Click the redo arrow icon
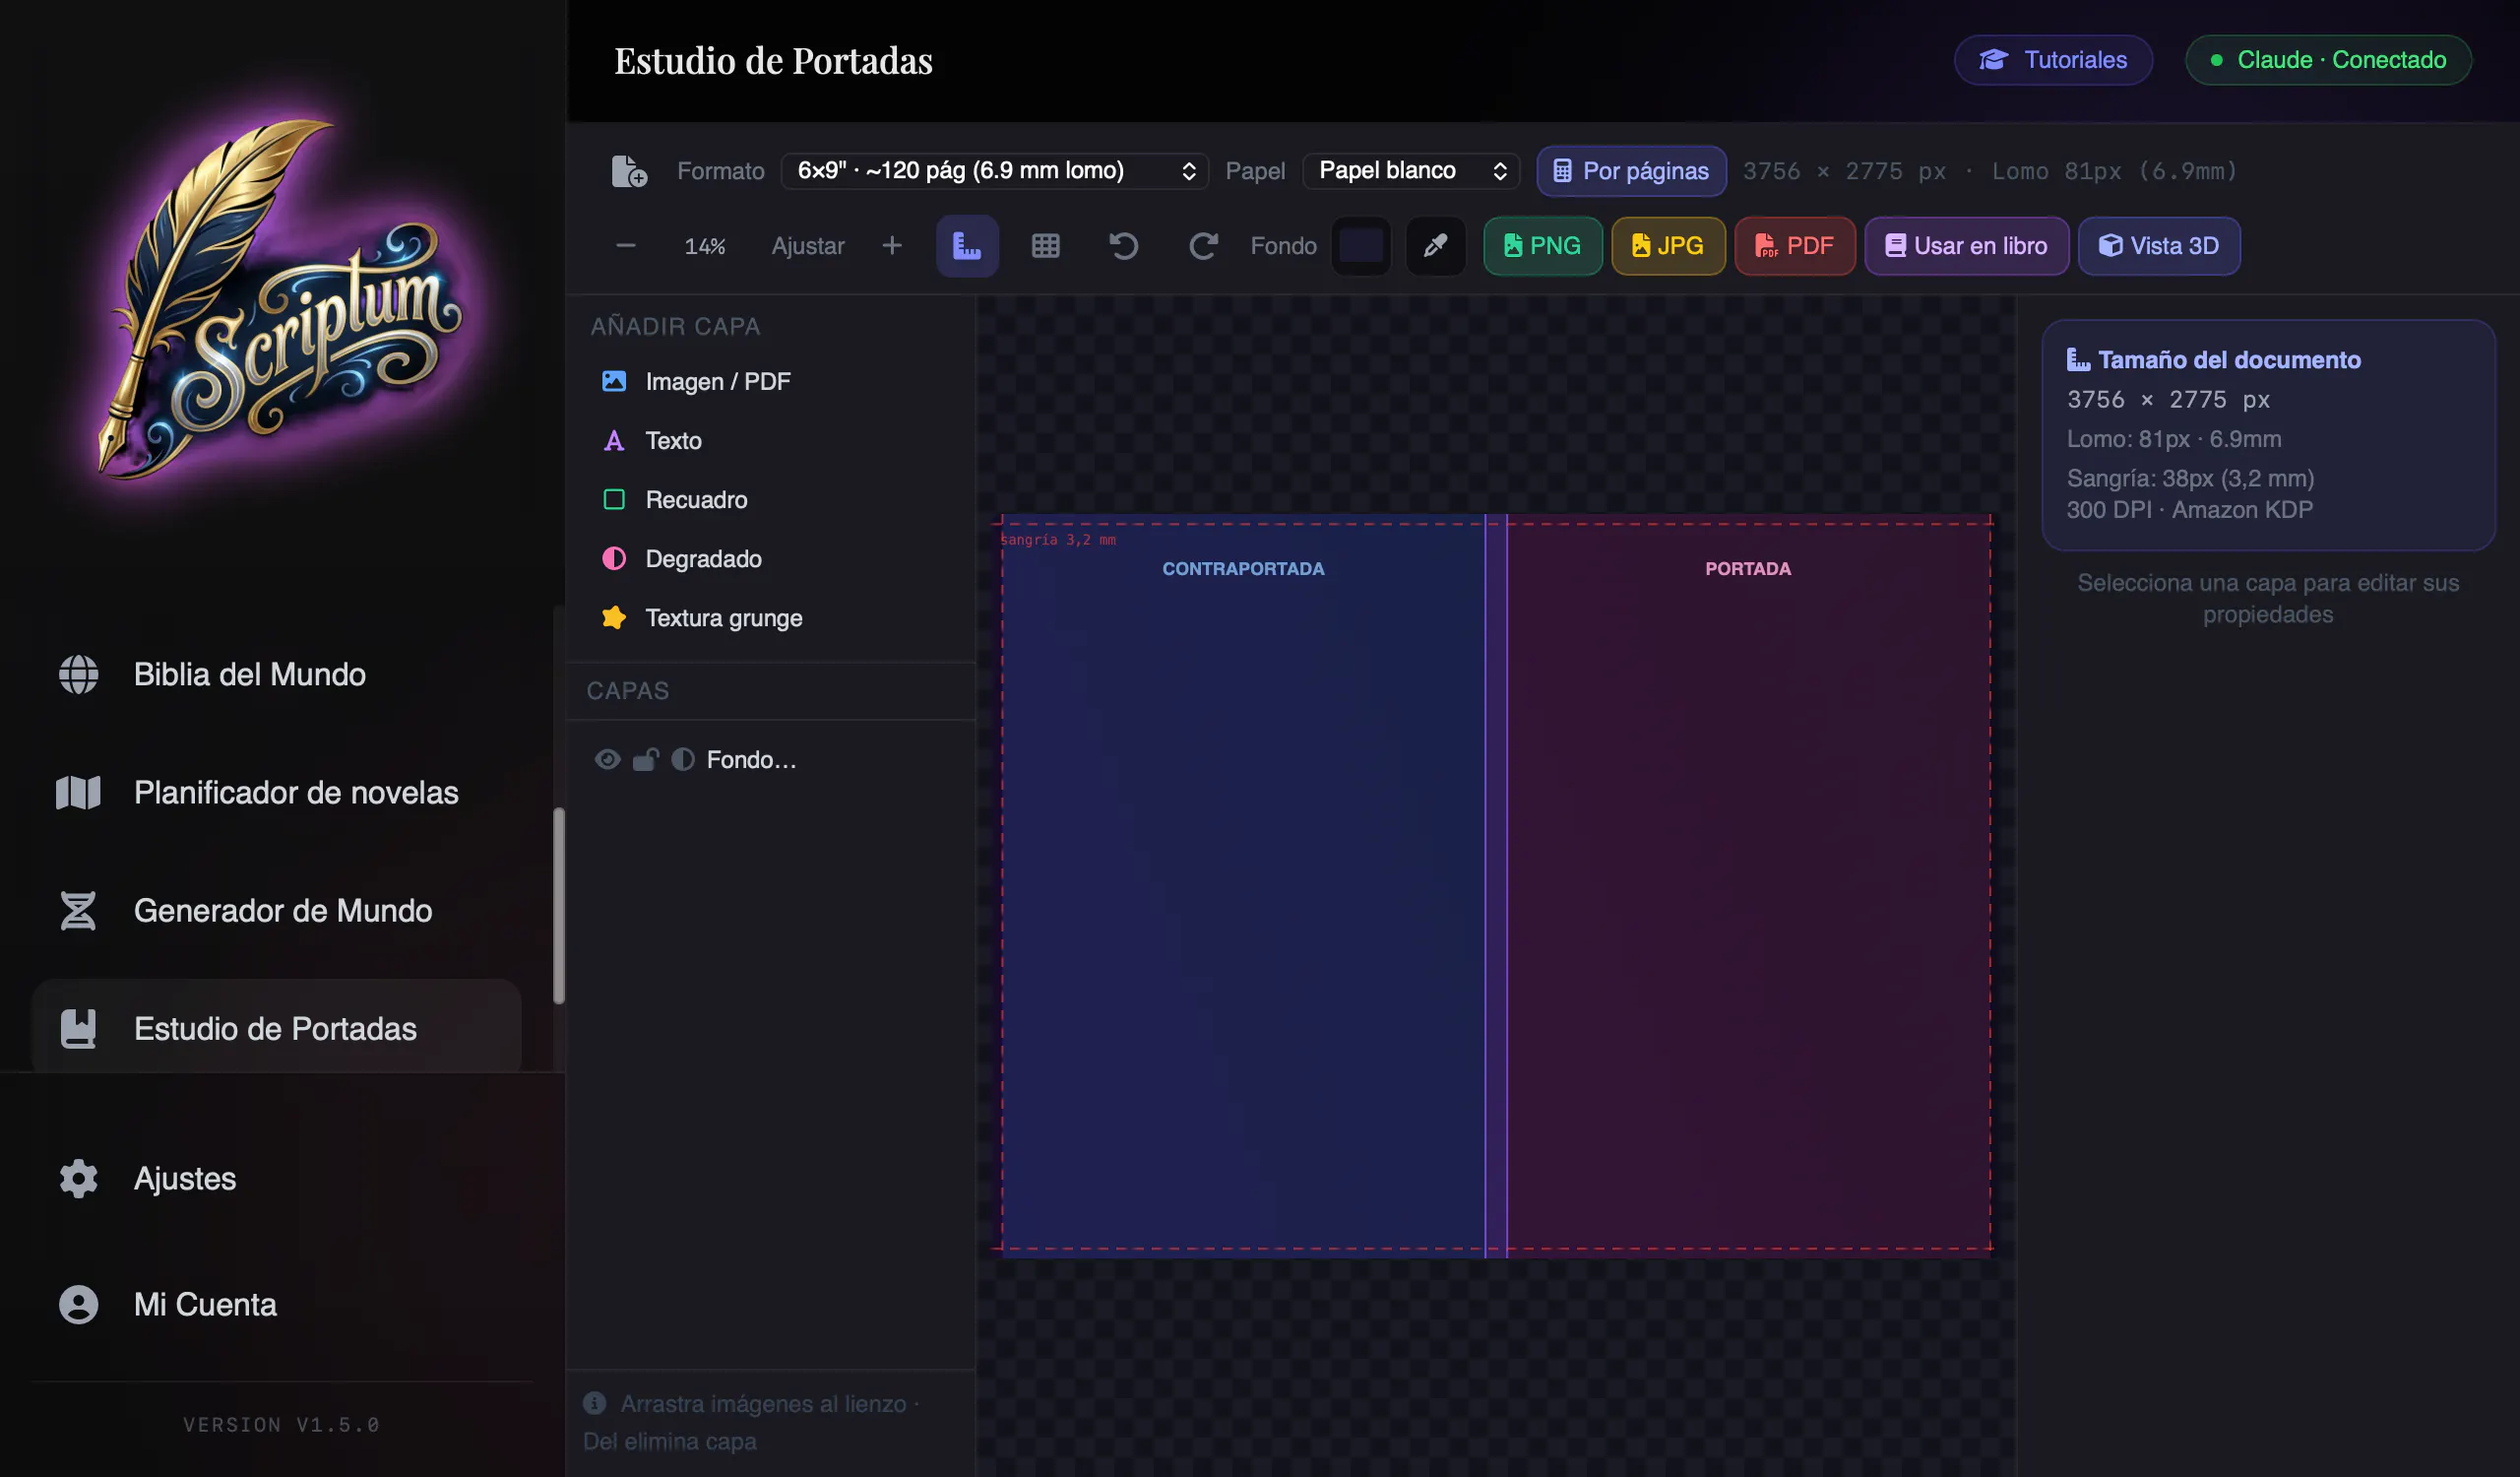The height and width of the screenshot is (1477, 2520). point(1203,246)
